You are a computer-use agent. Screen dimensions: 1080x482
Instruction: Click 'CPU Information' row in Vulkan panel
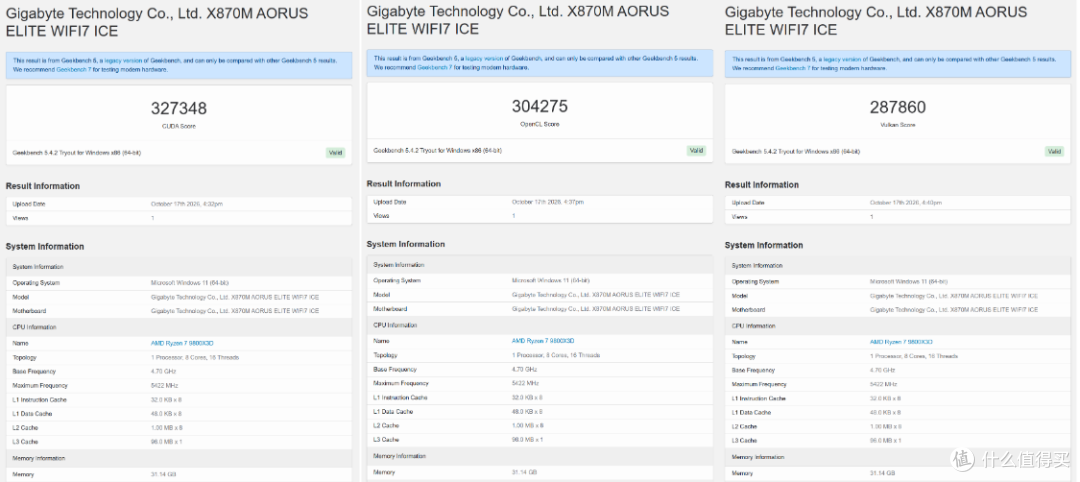[898, 326]
